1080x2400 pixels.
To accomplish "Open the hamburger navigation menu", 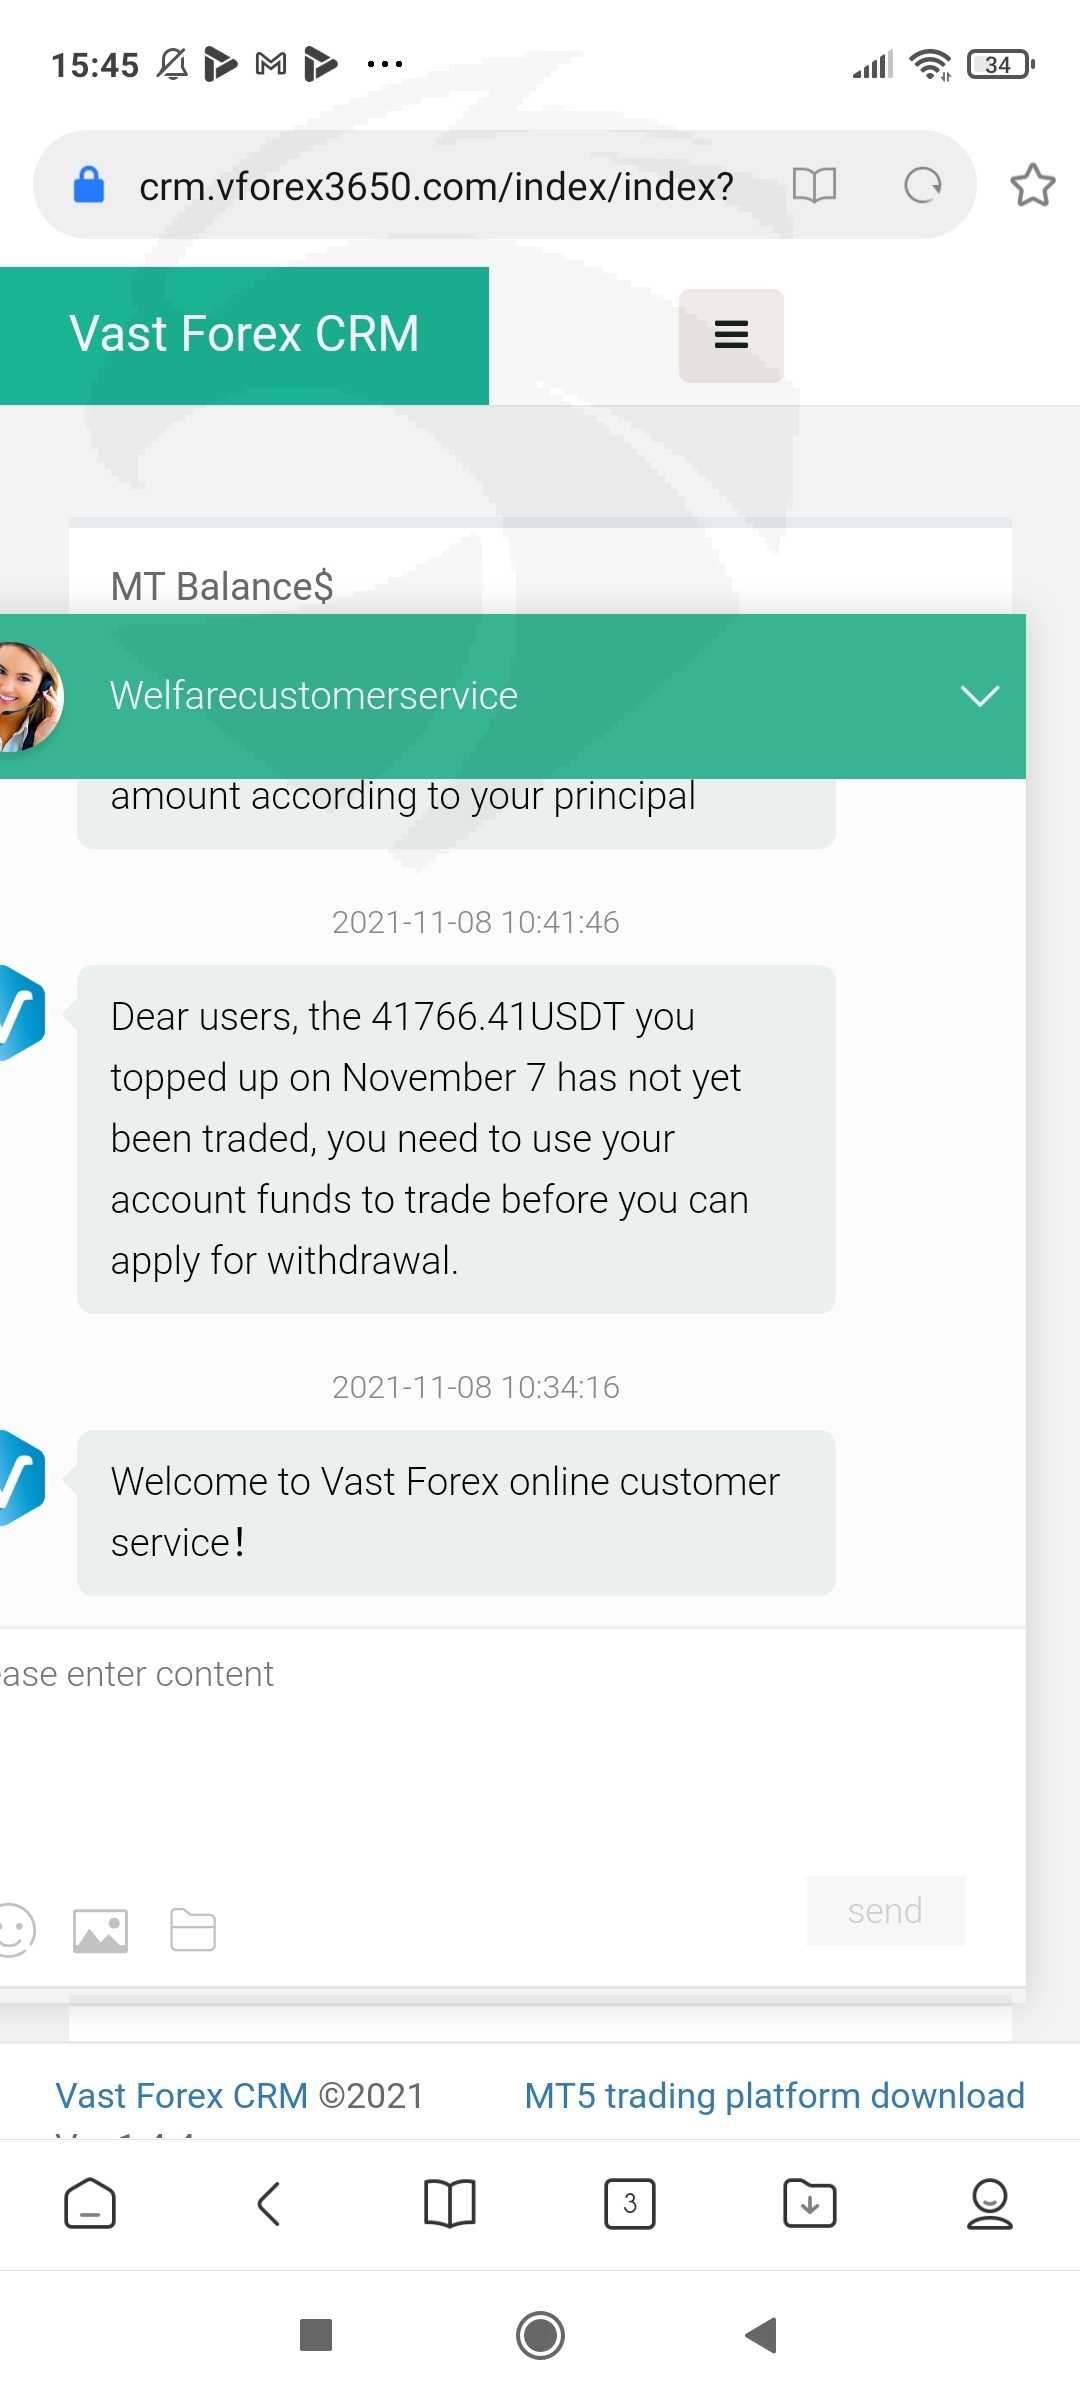I will [x=731, y=335].
